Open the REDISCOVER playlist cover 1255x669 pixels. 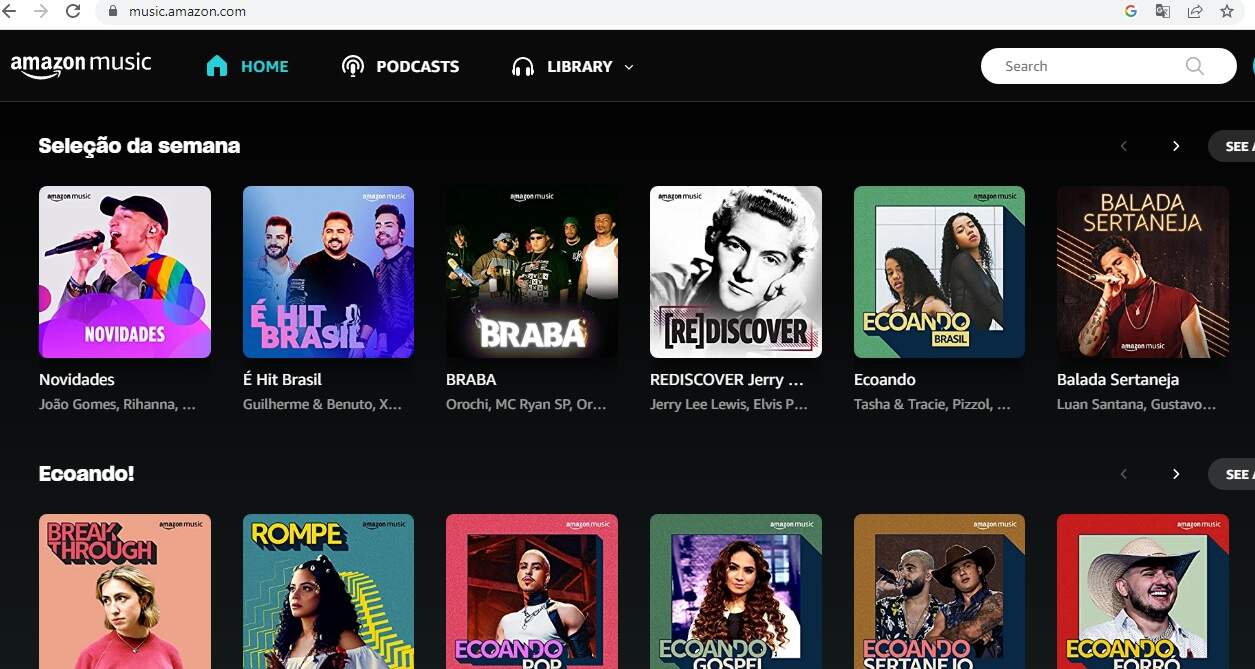pyautogui.click(x=736, y=272)
